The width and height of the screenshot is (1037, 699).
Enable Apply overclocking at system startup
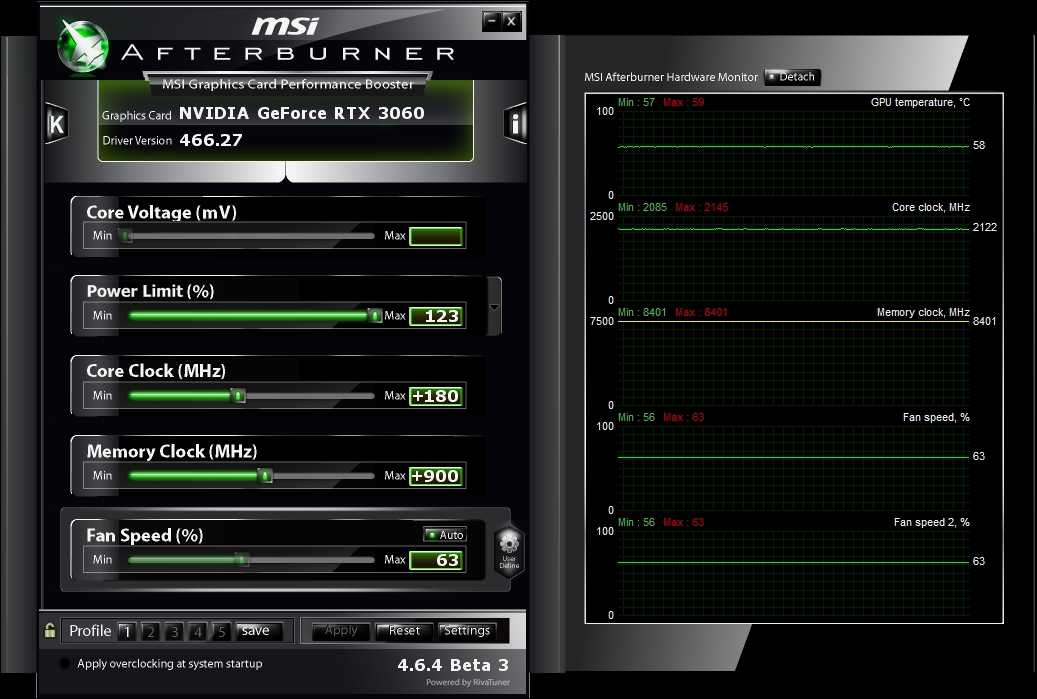(66, 664)
